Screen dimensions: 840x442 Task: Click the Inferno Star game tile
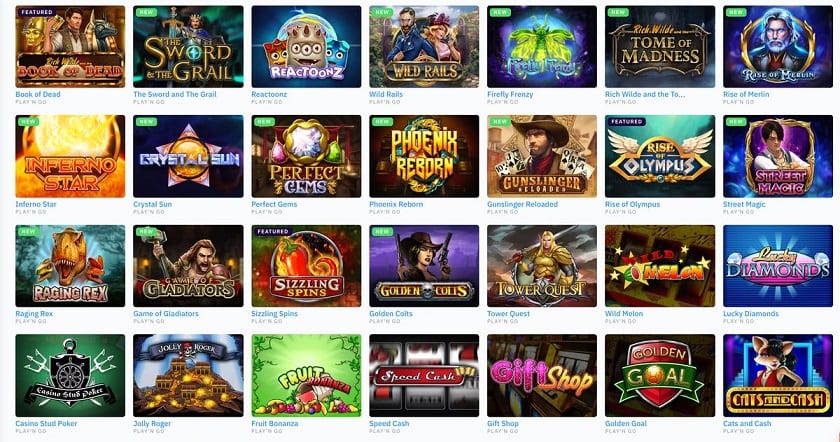(70, 156)
